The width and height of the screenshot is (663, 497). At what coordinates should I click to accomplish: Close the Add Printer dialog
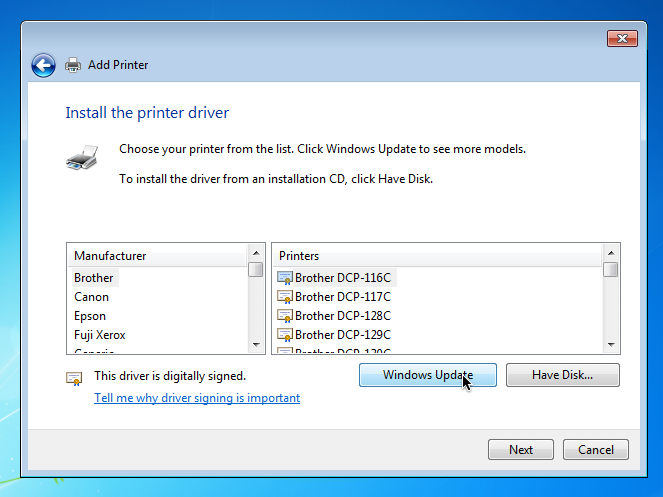[x=622, y=38]
